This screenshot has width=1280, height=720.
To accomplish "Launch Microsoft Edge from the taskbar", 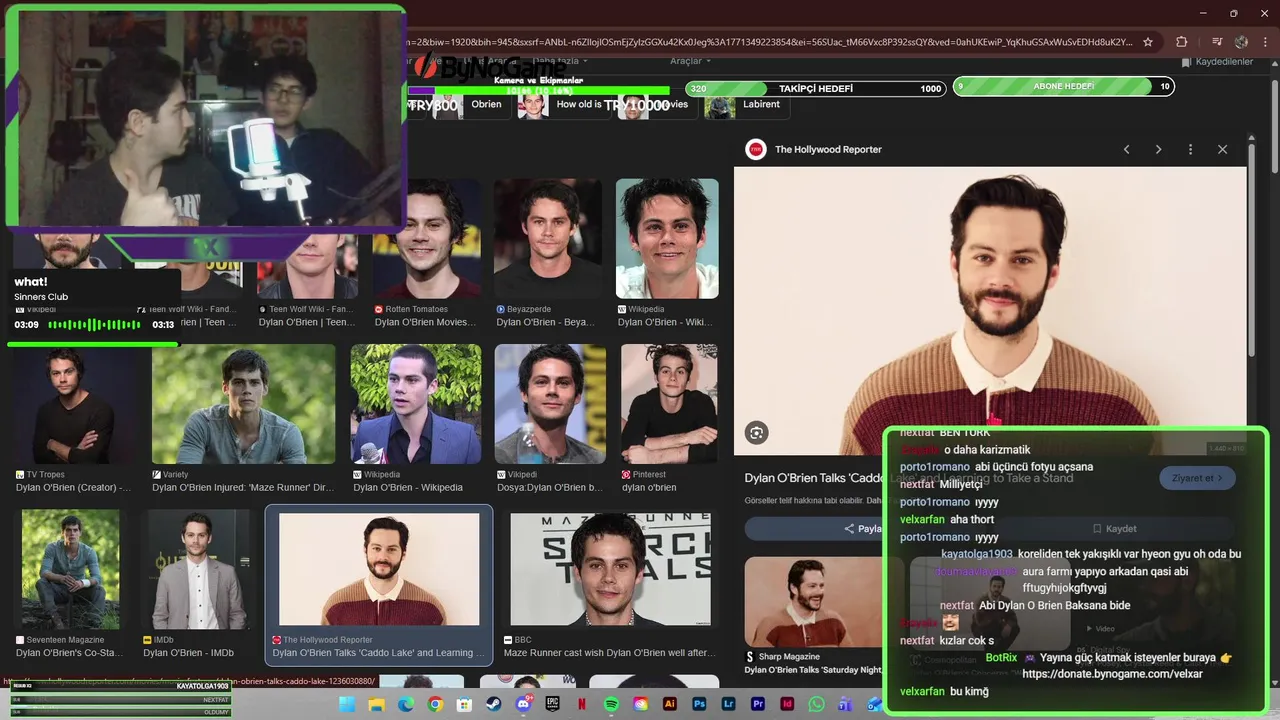I will [x=406, y=704].
